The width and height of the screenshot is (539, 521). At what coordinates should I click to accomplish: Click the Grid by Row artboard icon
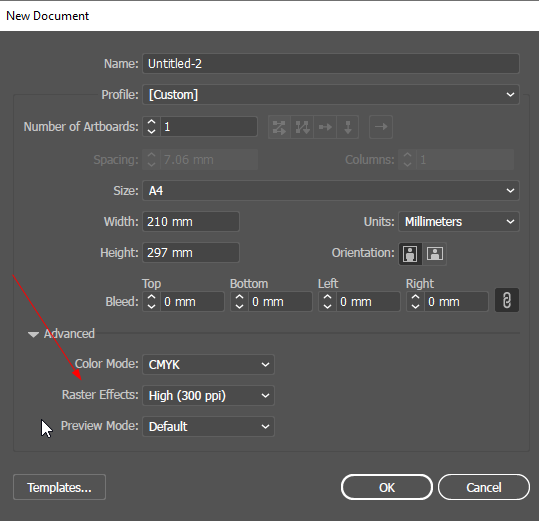279,127
